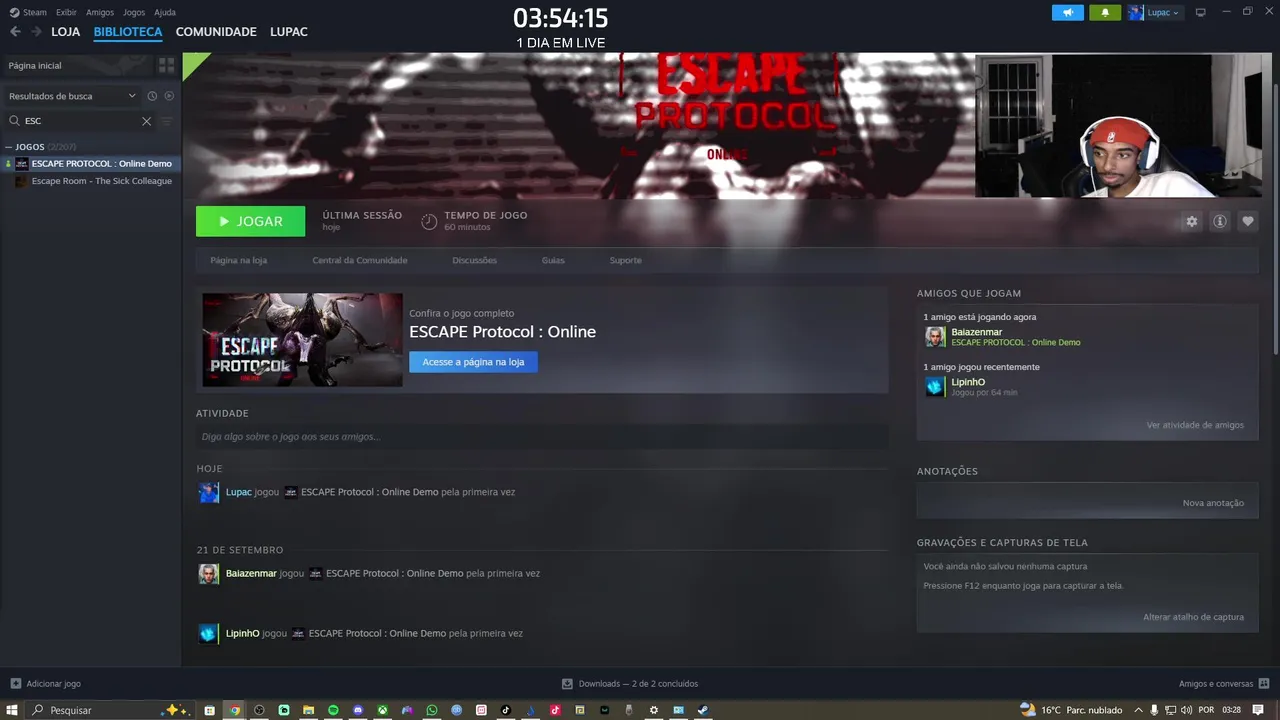Open LipinhO's avatar in activity feed
The image size is (1280, 720).
(x=208, y=633)
